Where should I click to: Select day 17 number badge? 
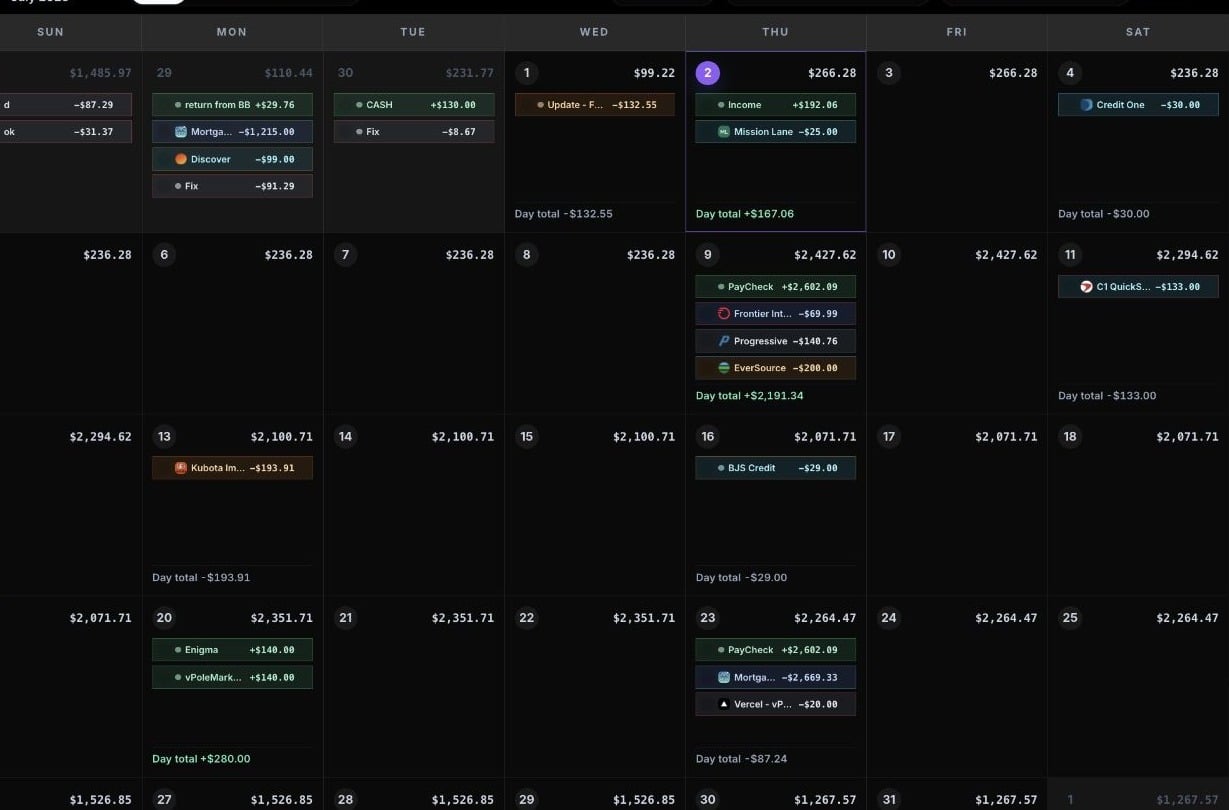tap(889, 437)
